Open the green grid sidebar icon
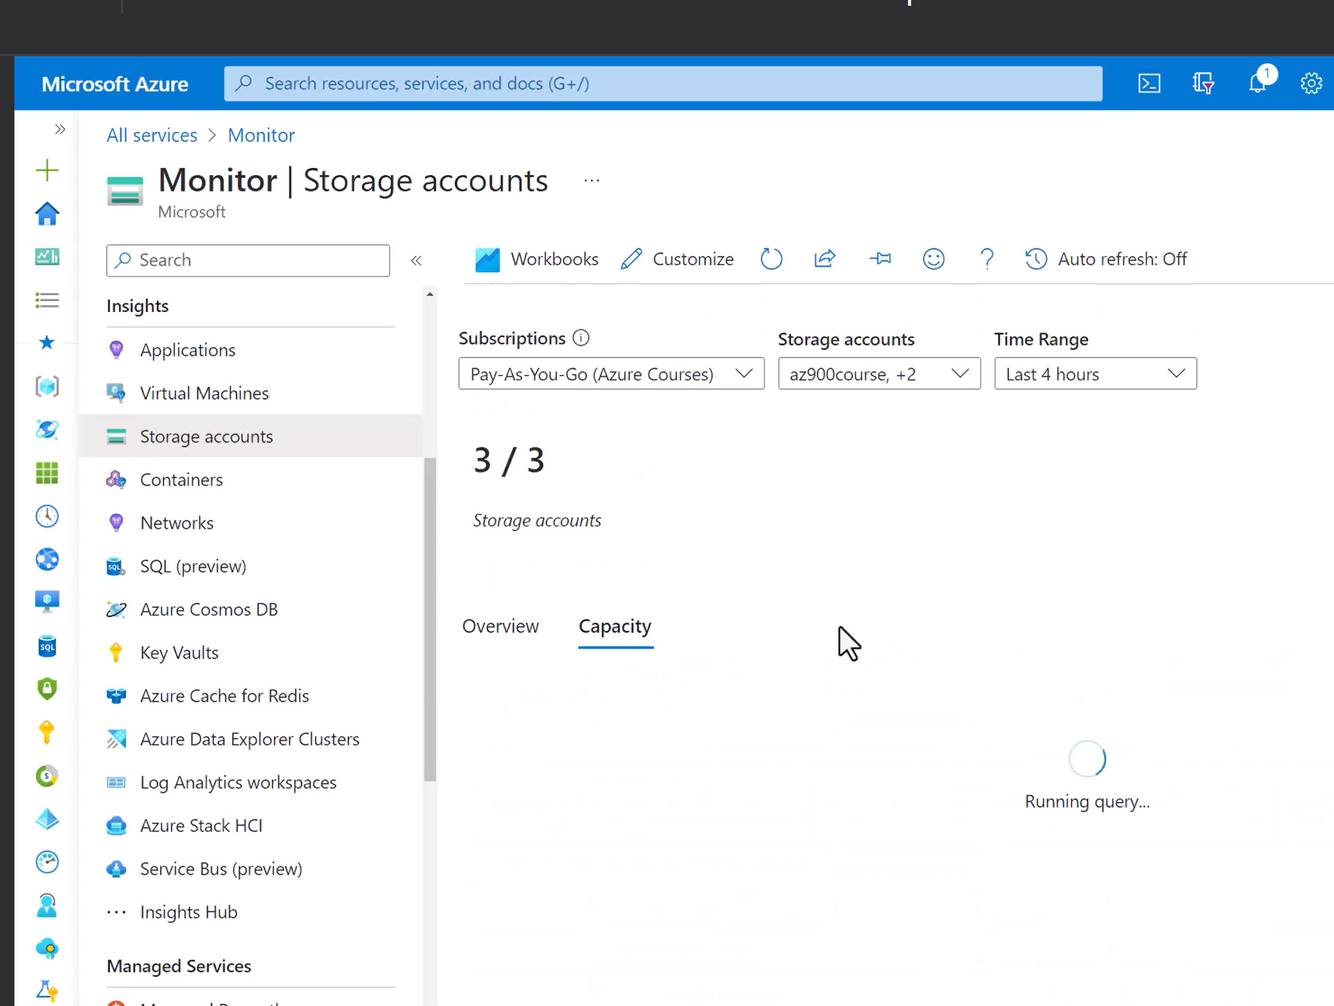This screenshot has width=1334, height=1006. pyautogui.click(x=47, y=472)
